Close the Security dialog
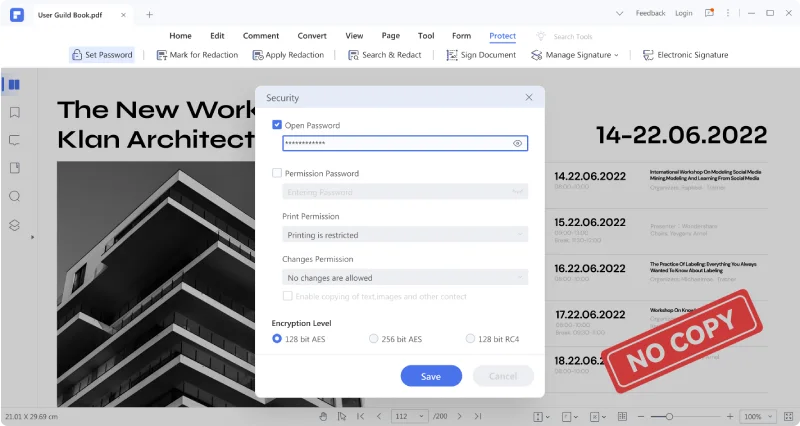 point(529,97)
